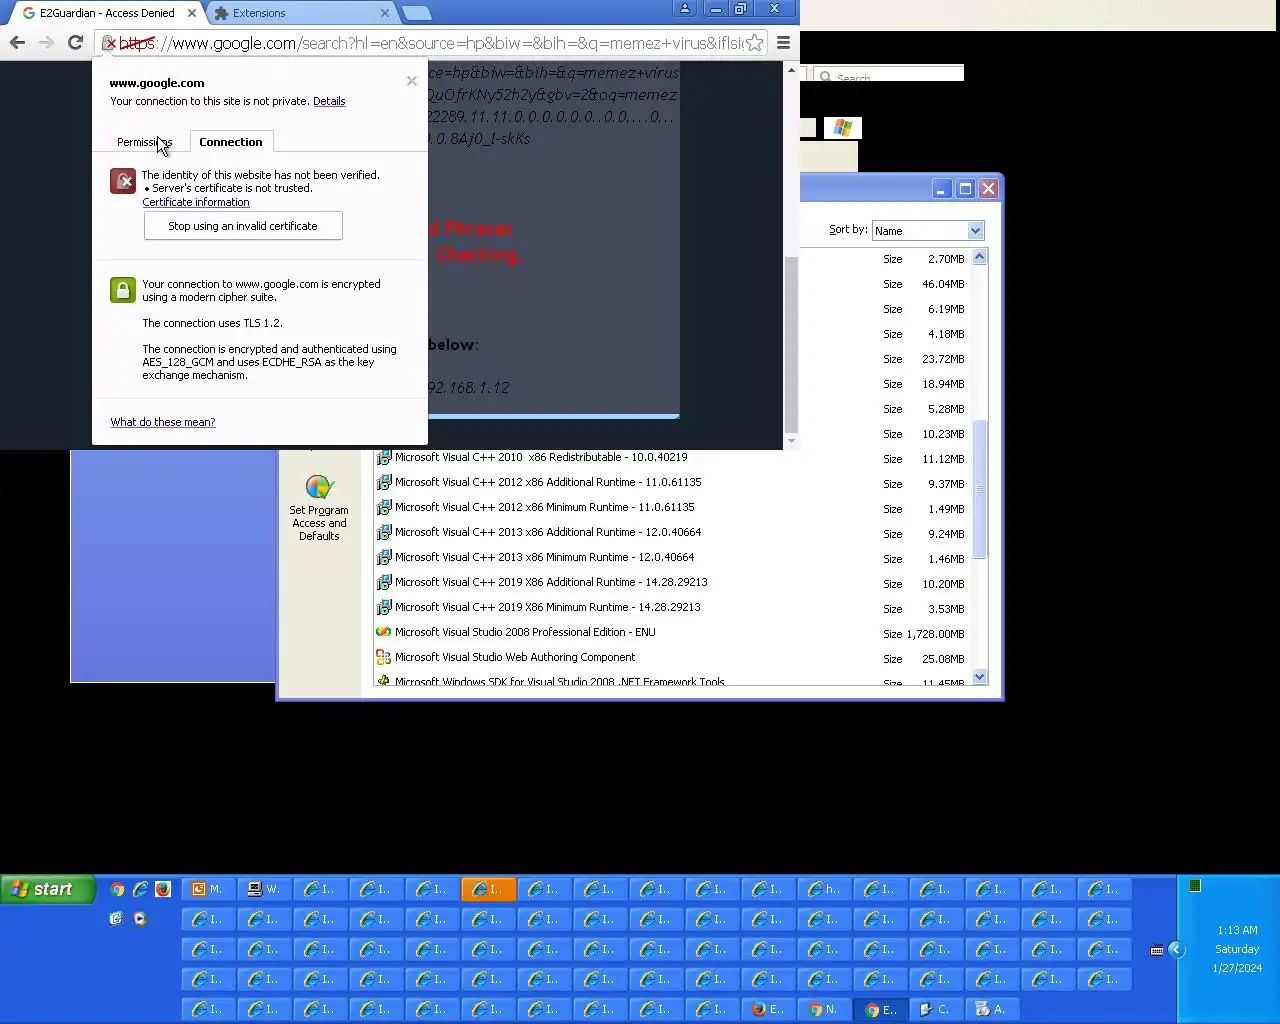Click the Show Desktop quick launch icon
1280x1024 pixels.
(116, 918)
